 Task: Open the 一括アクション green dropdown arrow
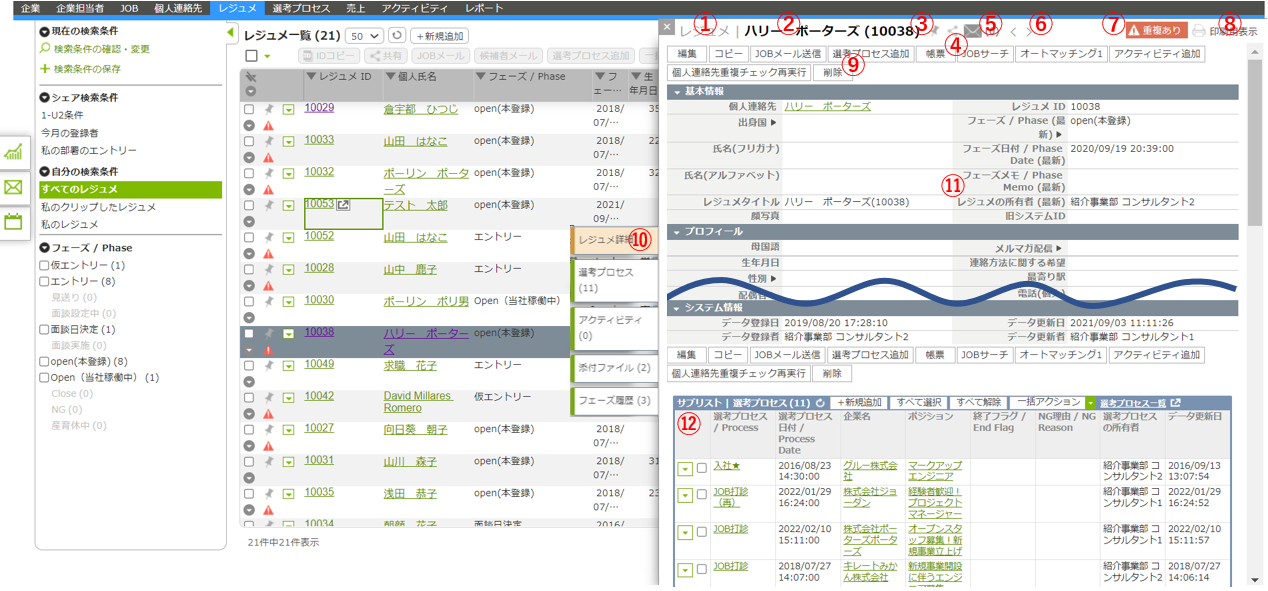tap(1090, 402)
